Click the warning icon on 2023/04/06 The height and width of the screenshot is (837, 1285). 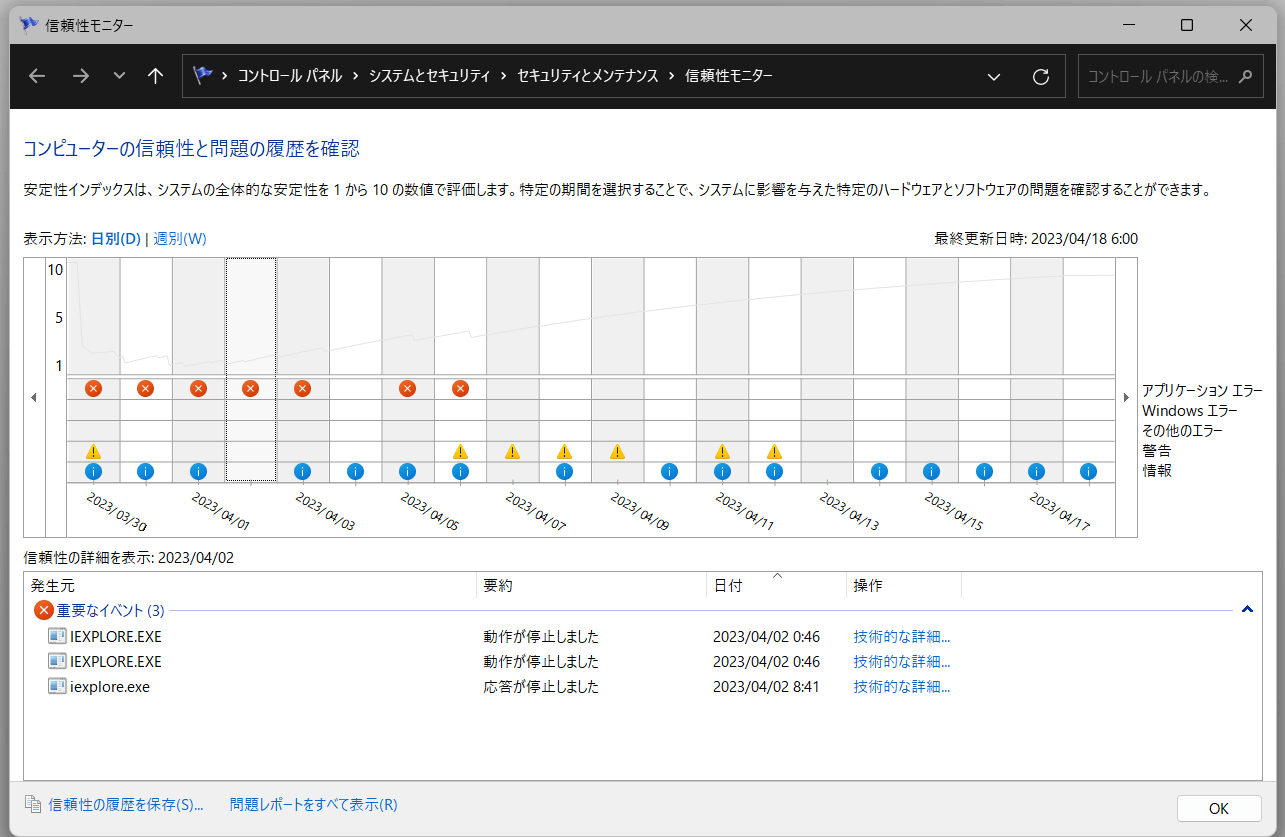pos(460,451)
